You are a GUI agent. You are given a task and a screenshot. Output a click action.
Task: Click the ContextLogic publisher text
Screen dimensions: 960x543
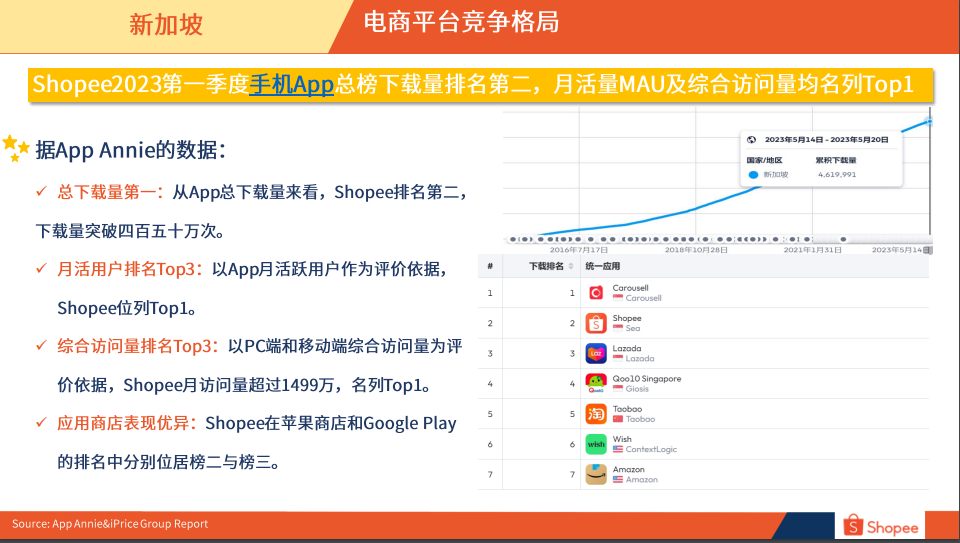tap(651, 449)
